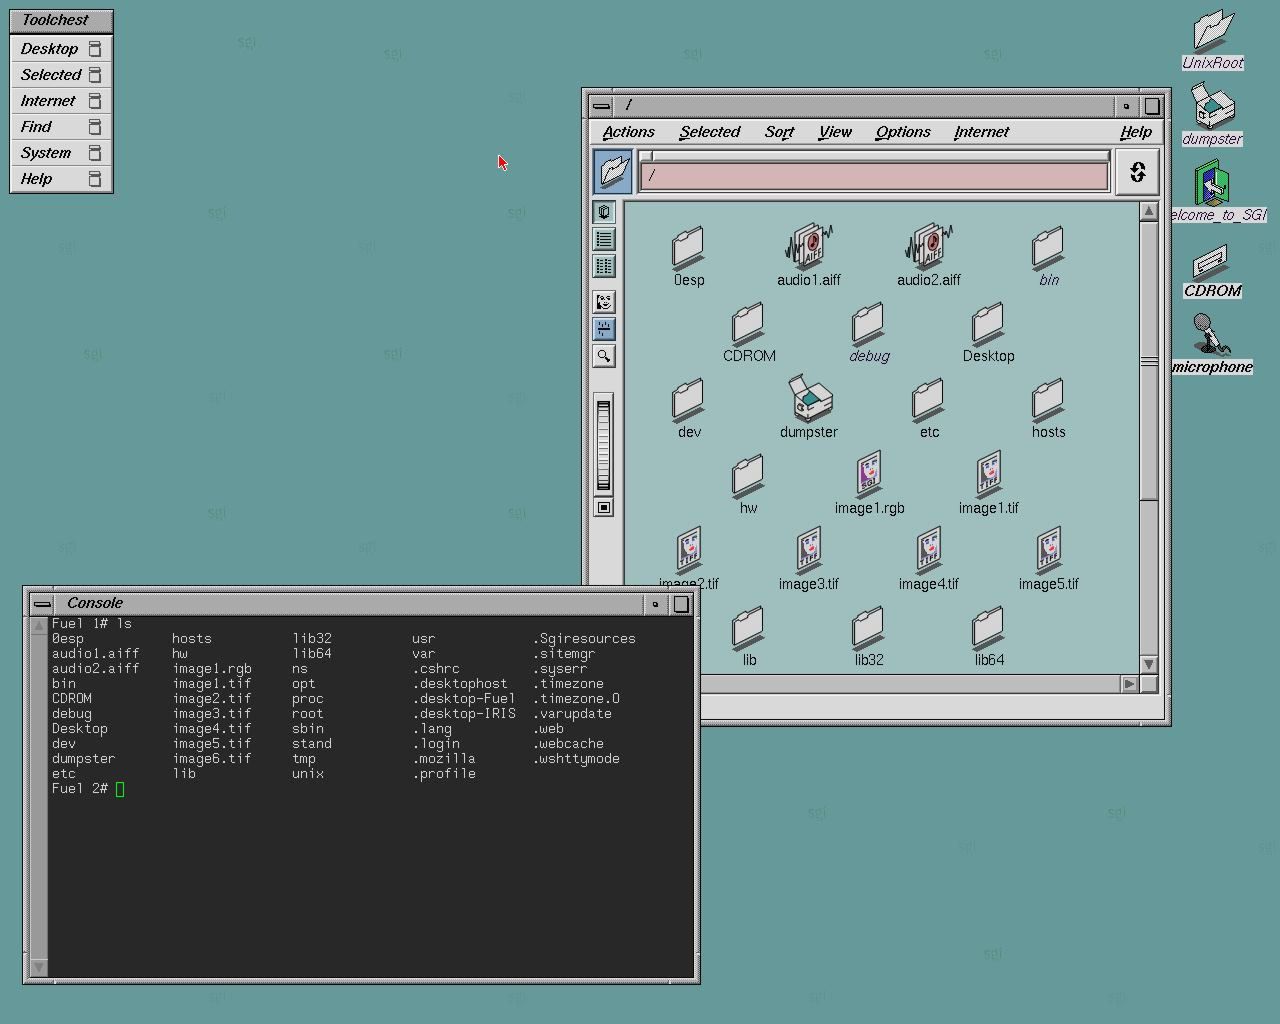Open the file manager Internet menu

[x=981, y=132]
